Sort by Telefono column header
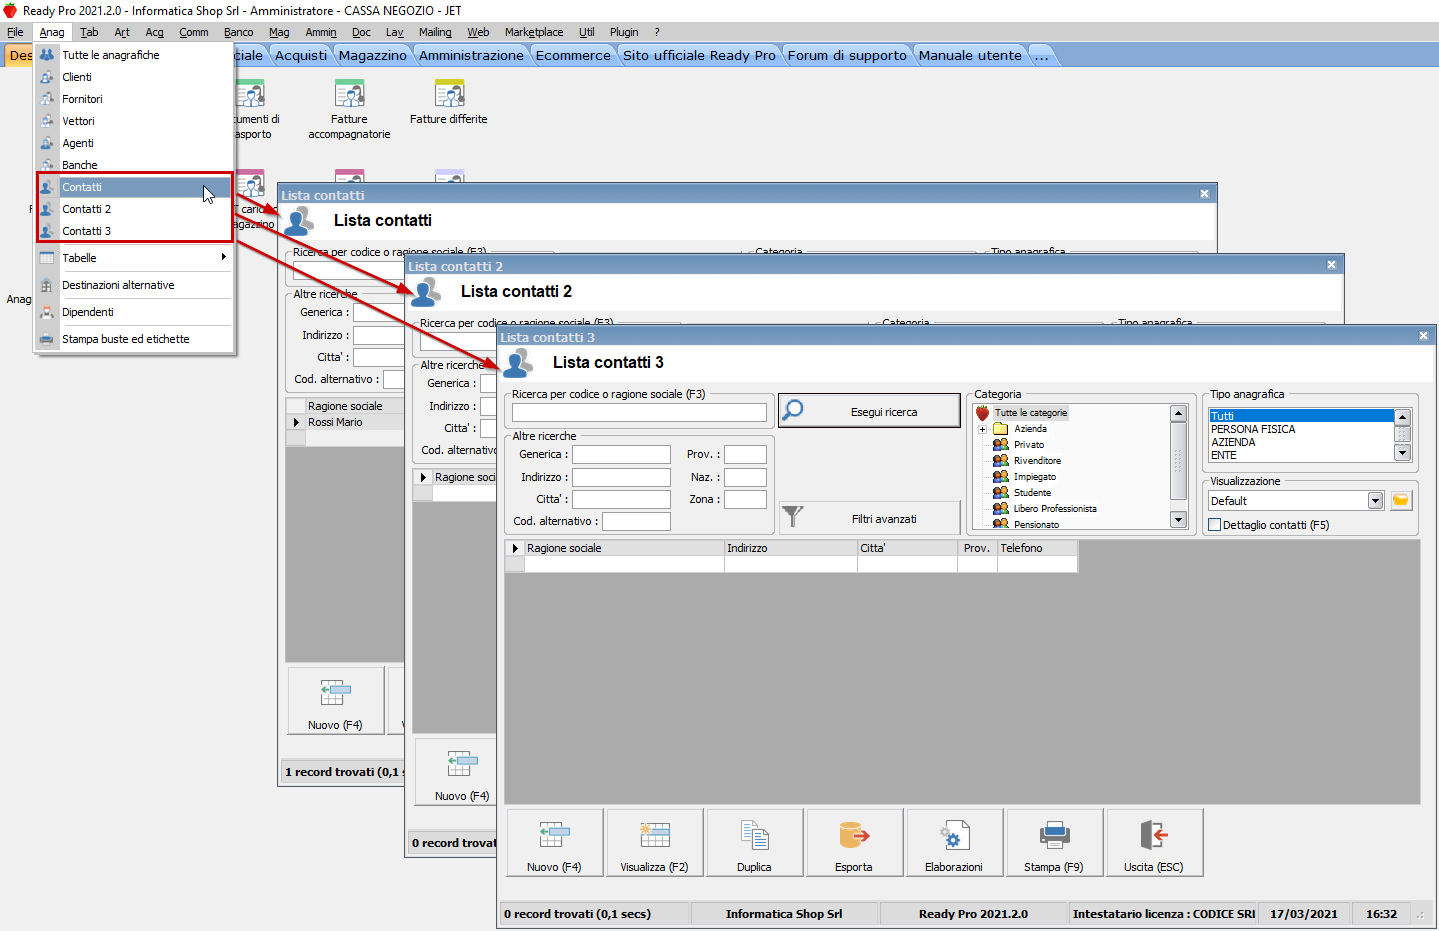 1037,548
